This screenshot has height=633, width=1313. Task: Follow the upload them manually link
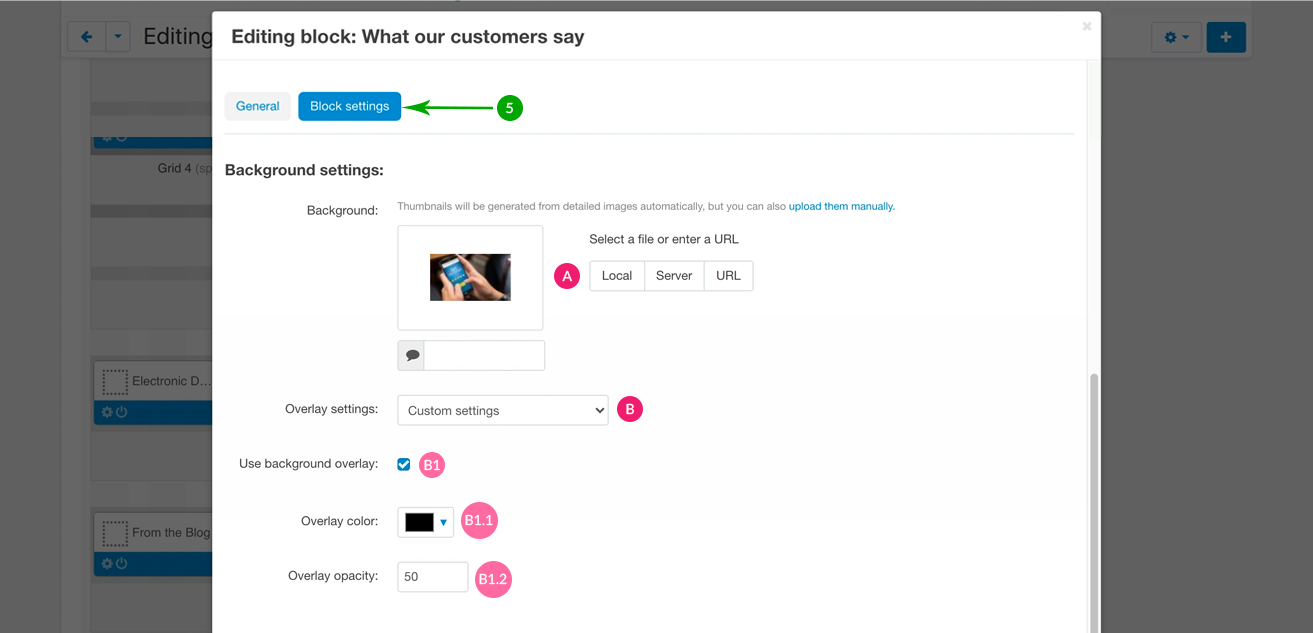pyautogui.click(x=841, y=206)
